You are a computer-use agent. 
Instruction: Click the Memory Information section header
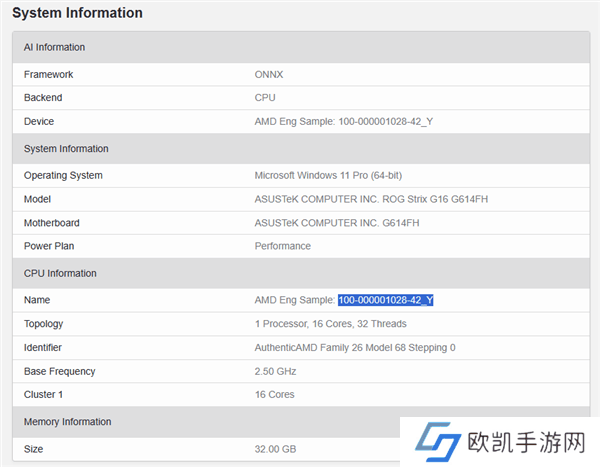67,422
